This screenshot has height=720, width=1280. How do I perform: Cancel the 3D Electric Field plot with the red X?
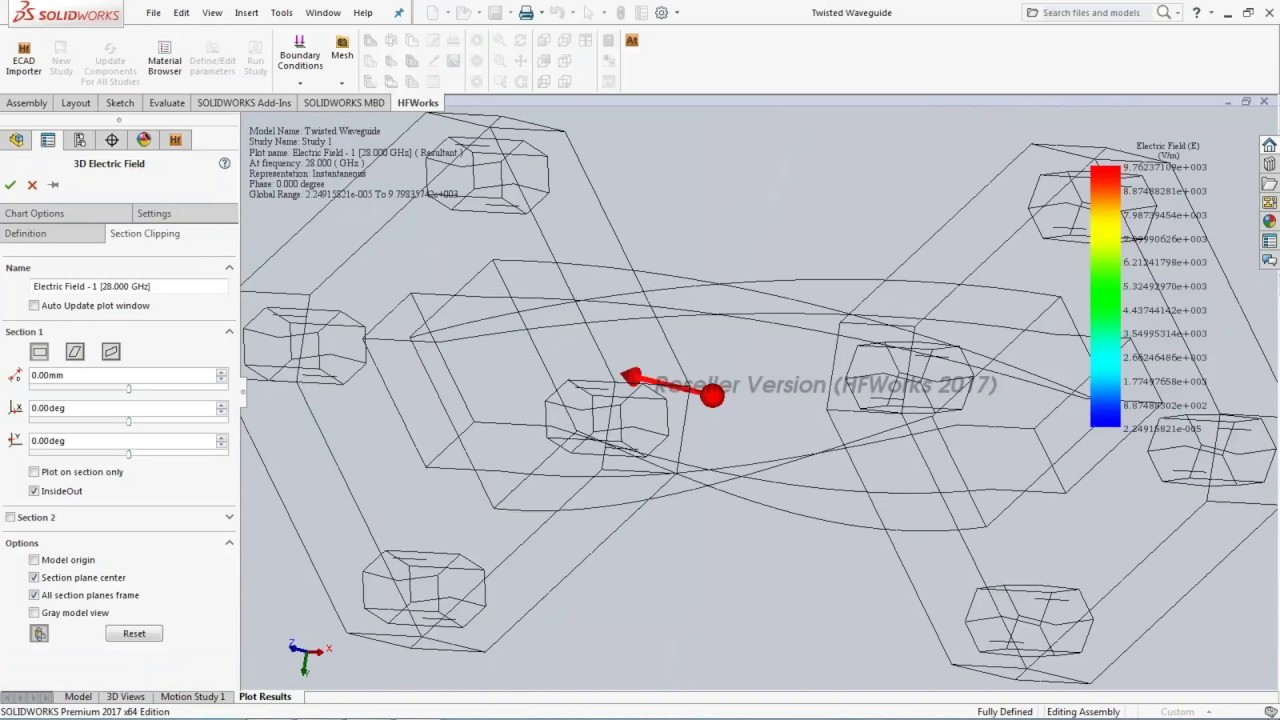[x=32, y=185]
